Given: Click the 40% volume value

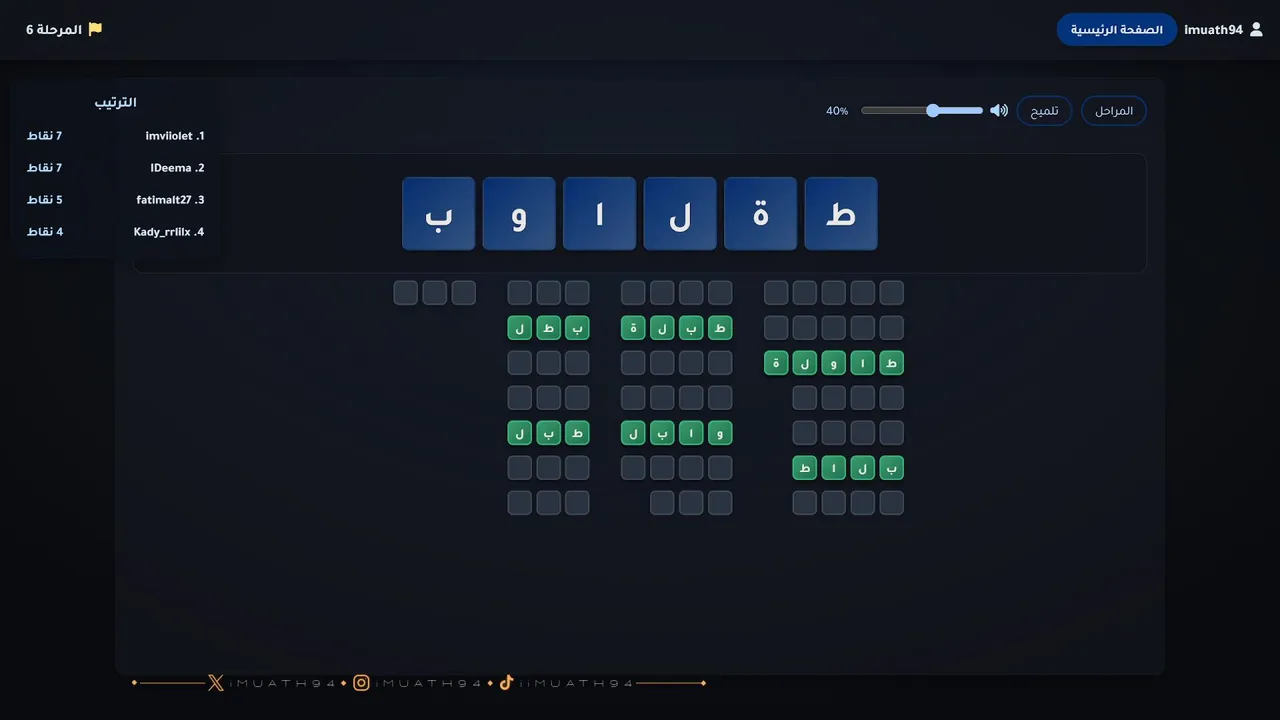Looking at the screenshot, I should tap(837, 111).
